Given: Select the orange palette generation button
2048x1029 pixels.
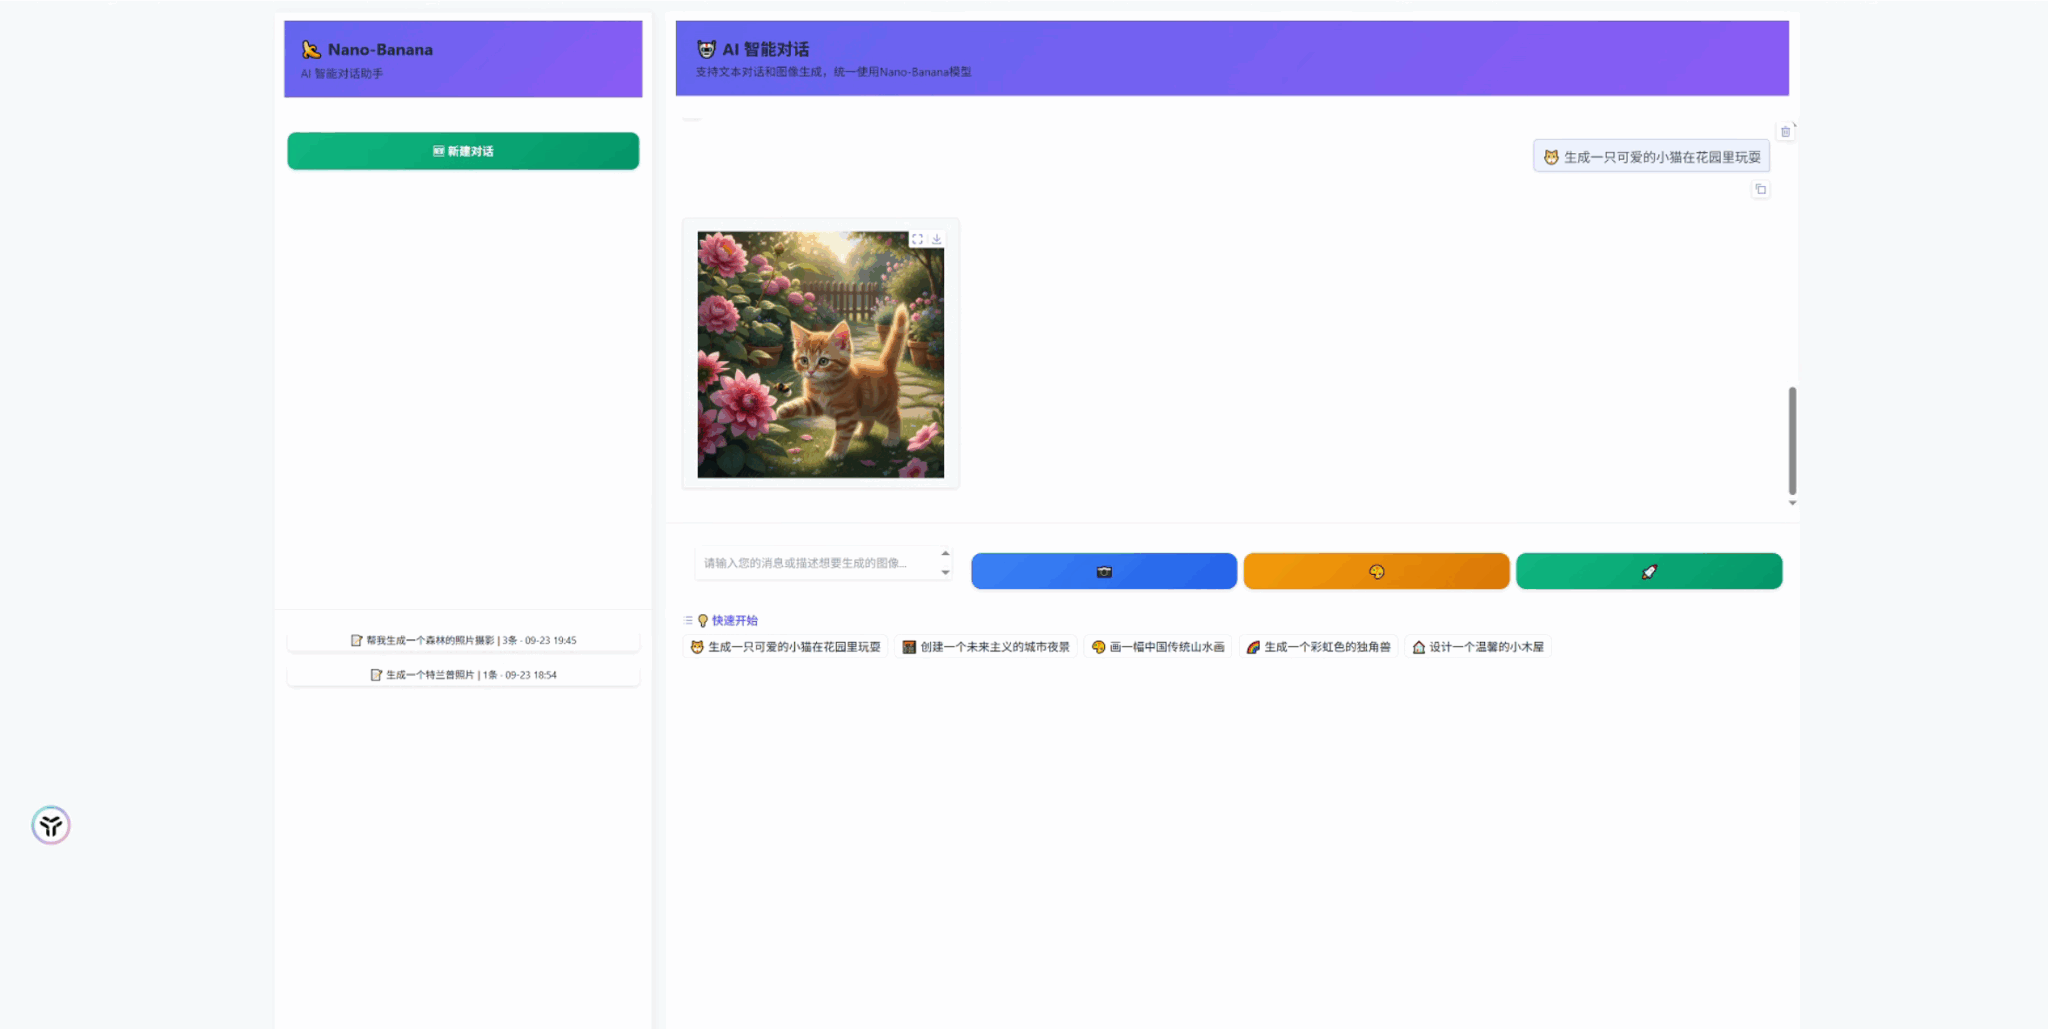Looking at the screenshot, I should [1376, 571].
